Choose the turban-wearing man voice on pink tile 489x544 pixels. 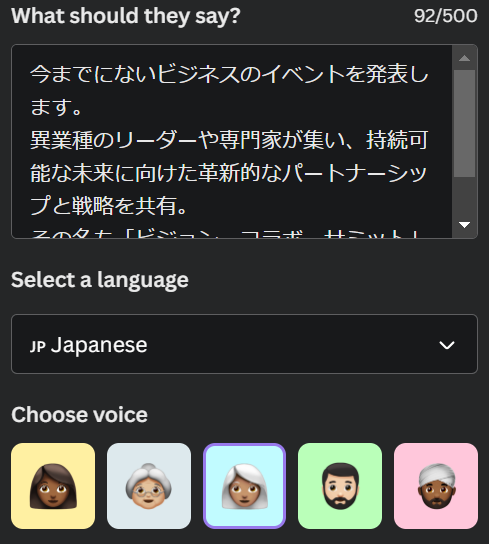click(x=436, y=486)
